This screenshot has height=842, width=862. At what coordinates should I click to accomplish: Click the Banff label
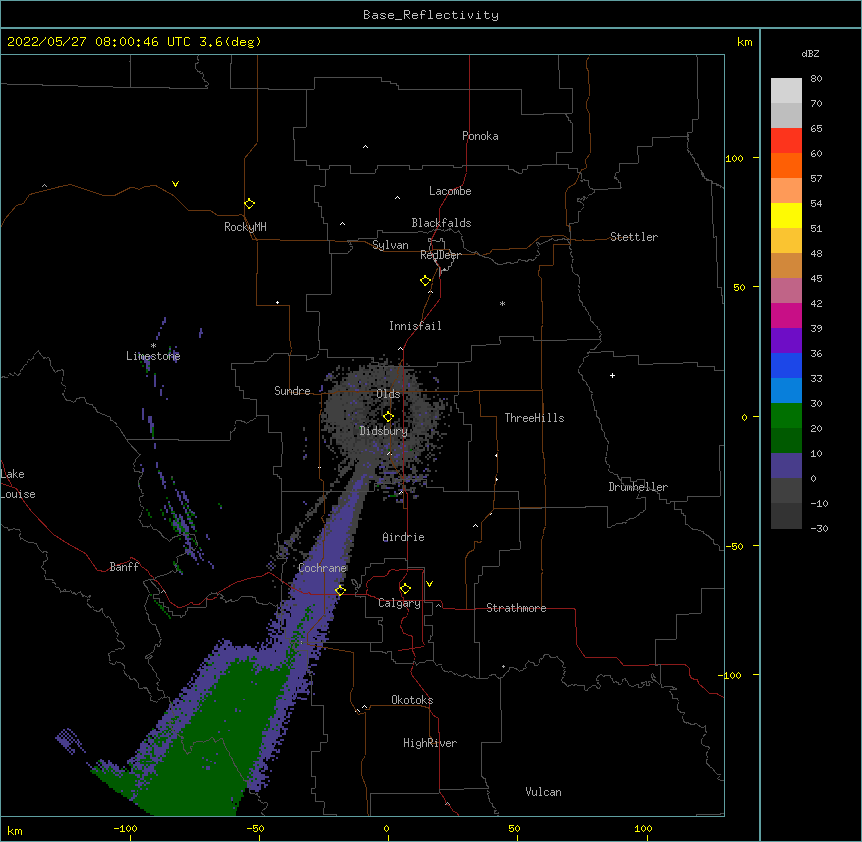(x=124, y=567)
